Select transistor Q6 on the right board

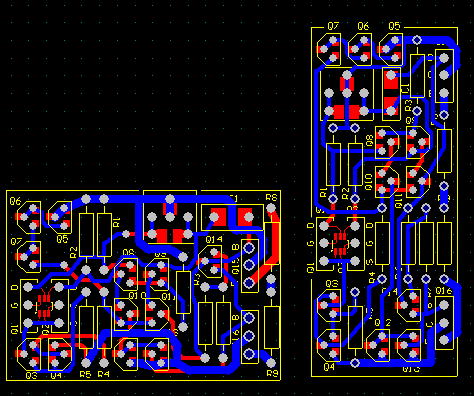click(x=360, y=49)
